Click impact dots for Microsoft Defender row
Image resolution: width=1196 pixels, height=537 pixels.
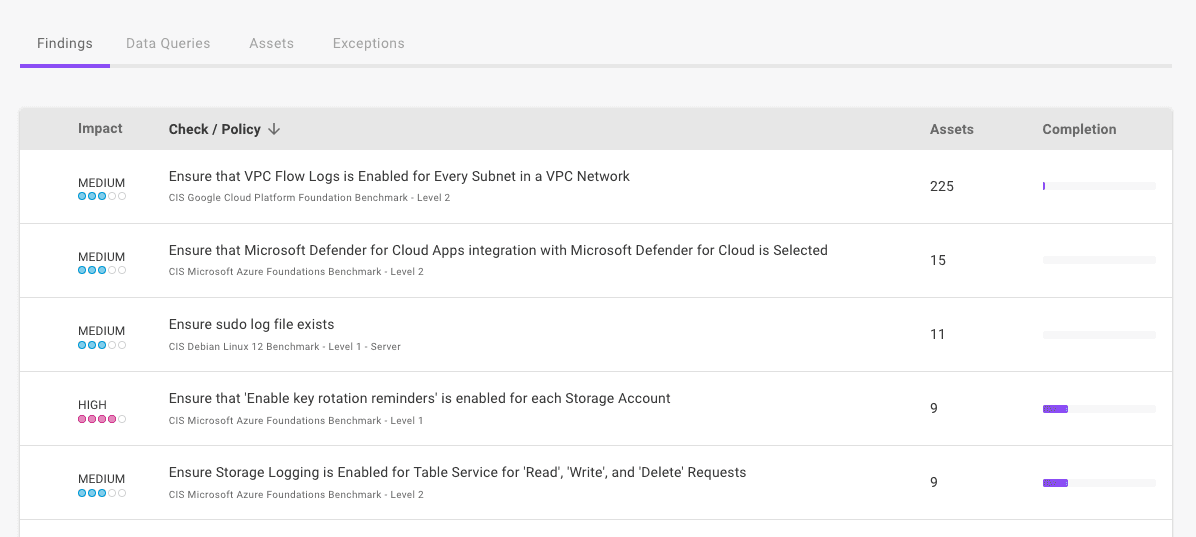pyautogui.click(x=102, y=271)
